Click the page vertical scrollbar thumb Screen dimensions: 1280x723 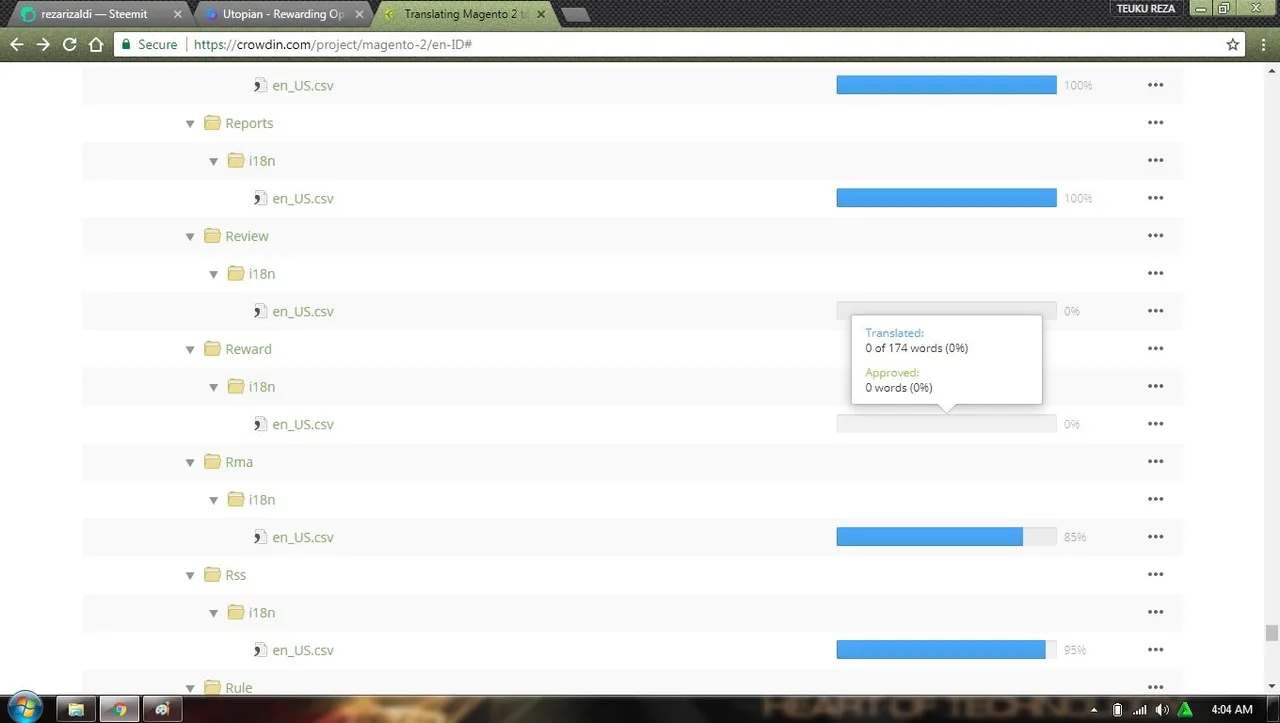(x=1272, y=633)
